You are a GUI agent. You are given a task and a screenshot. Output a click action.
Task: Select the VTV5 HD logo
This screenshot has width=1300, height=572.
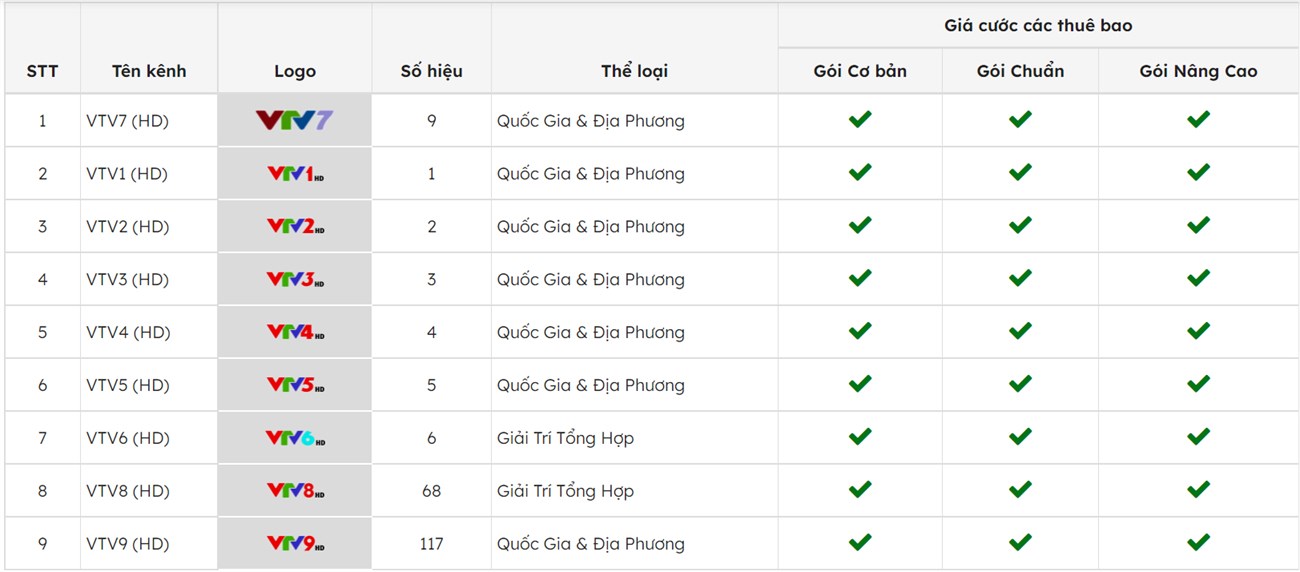coord(294,385)
